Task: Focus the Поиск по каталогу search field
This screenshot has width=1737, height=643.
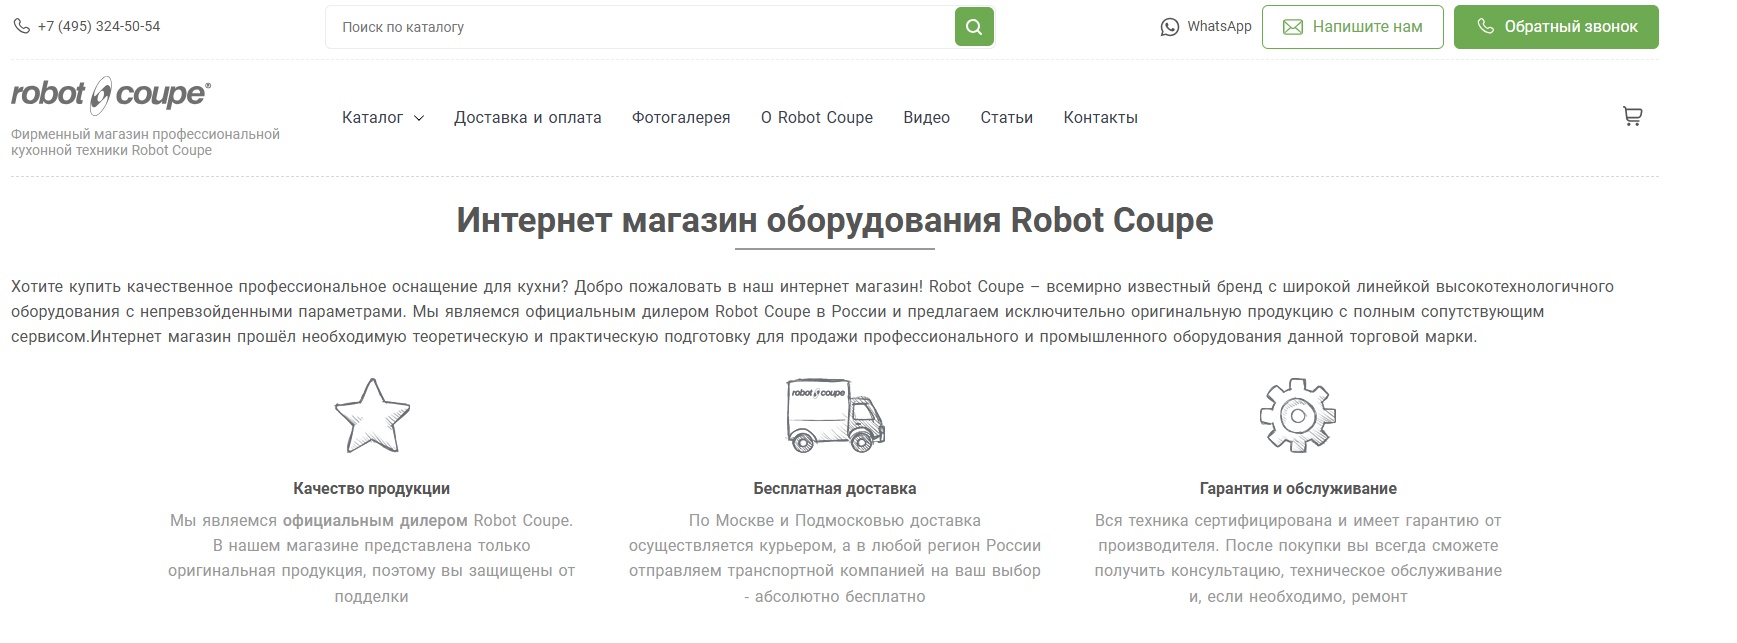Action: [x=640, y=27]
